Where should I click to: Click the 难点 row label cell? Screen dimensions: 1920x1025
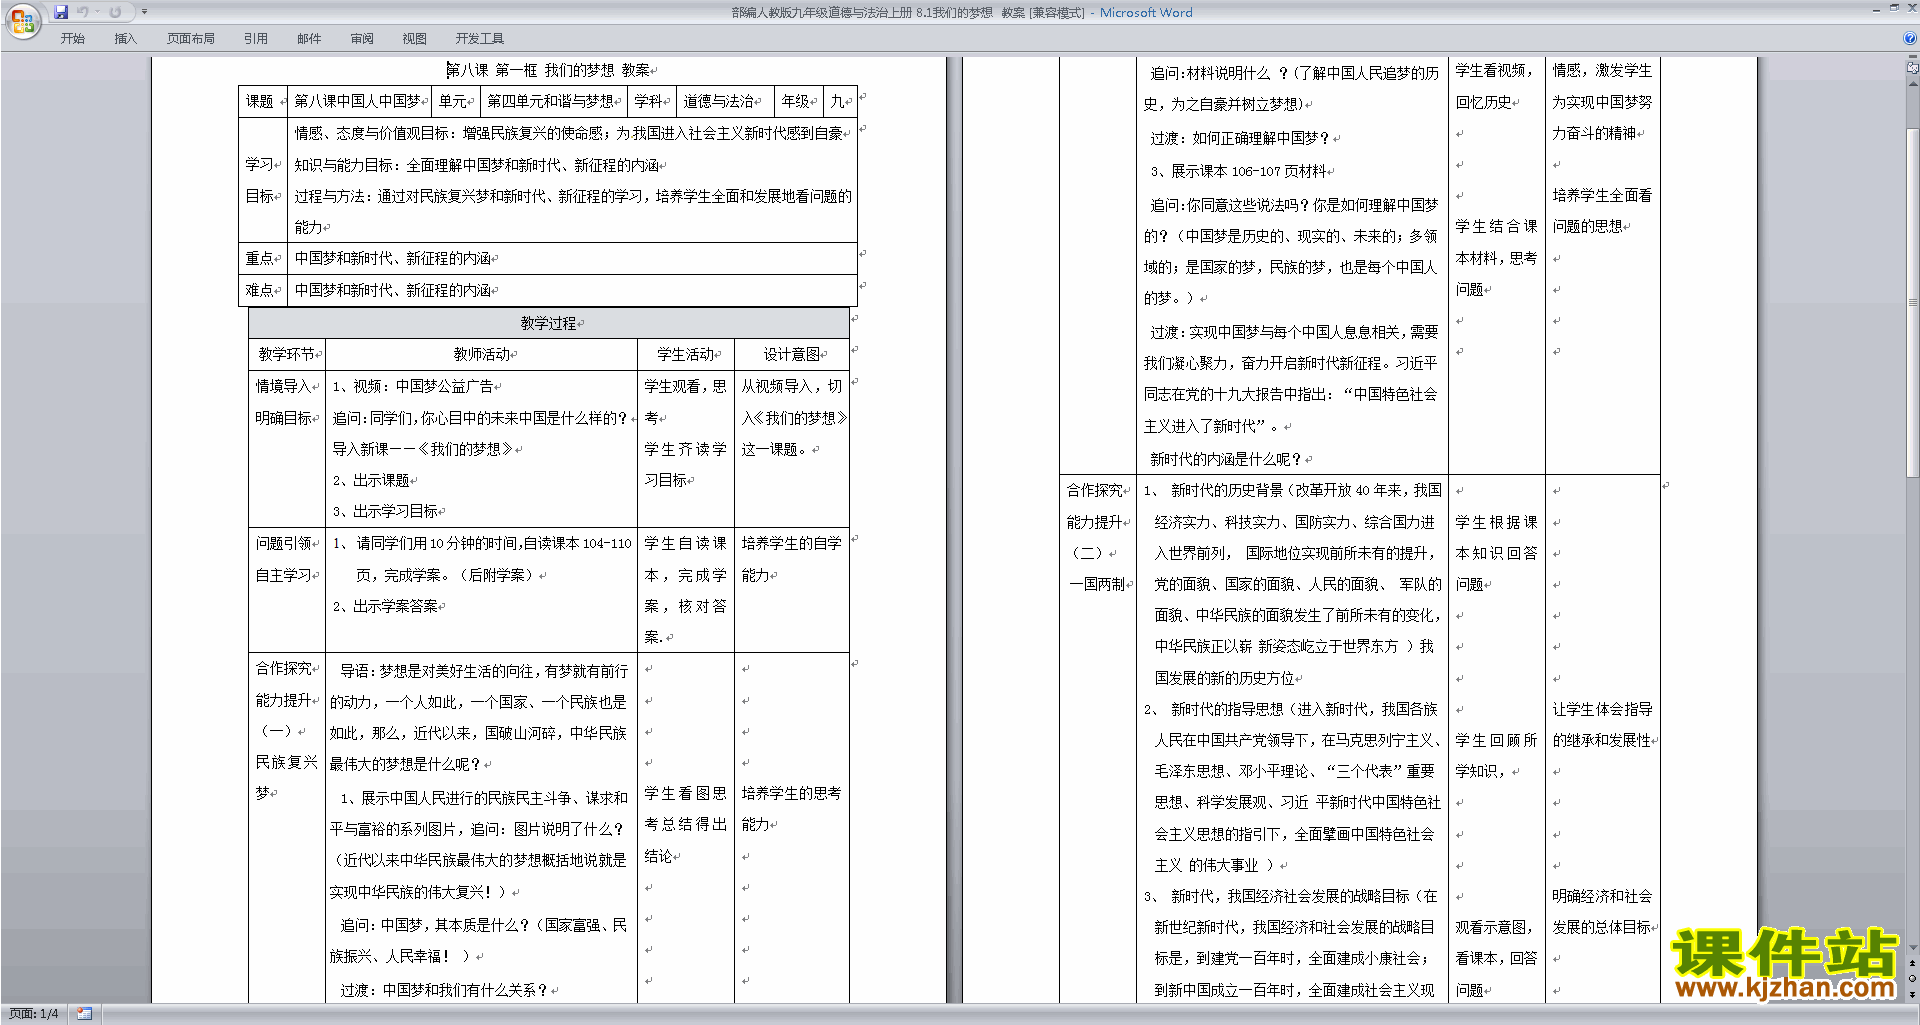click(x=263, y=290)
